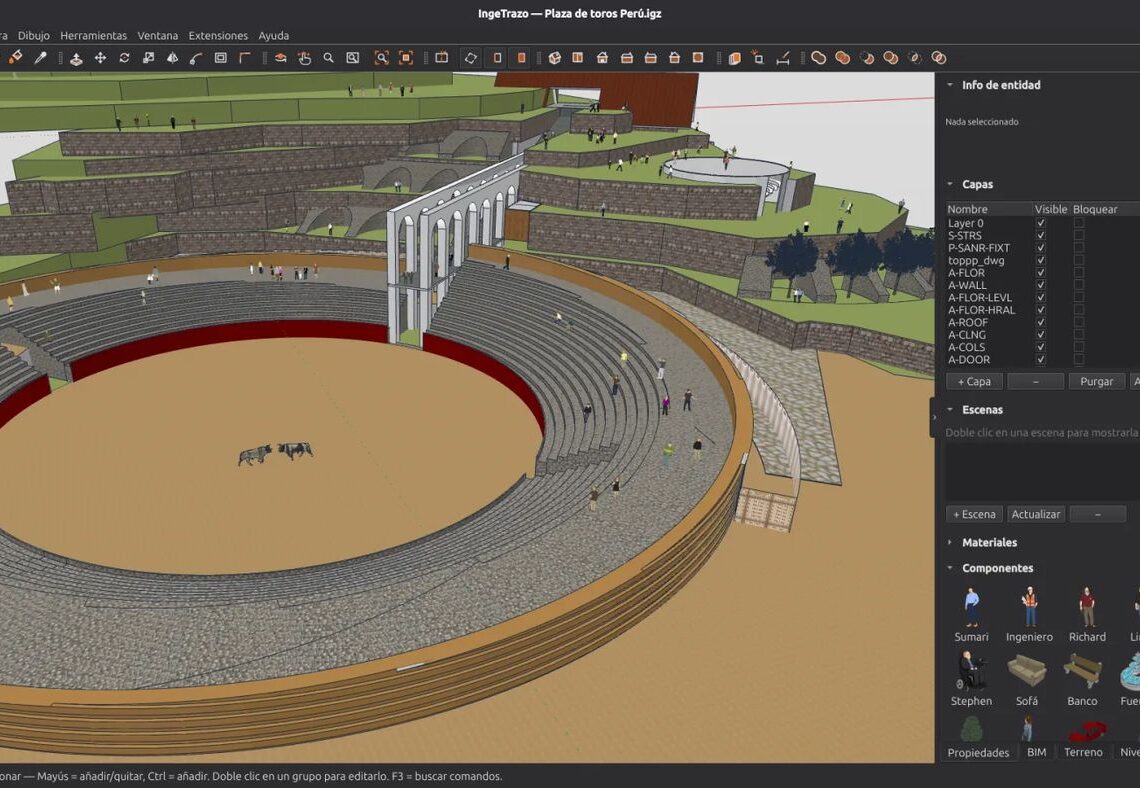Select the Offset tool

coord(220,58)
